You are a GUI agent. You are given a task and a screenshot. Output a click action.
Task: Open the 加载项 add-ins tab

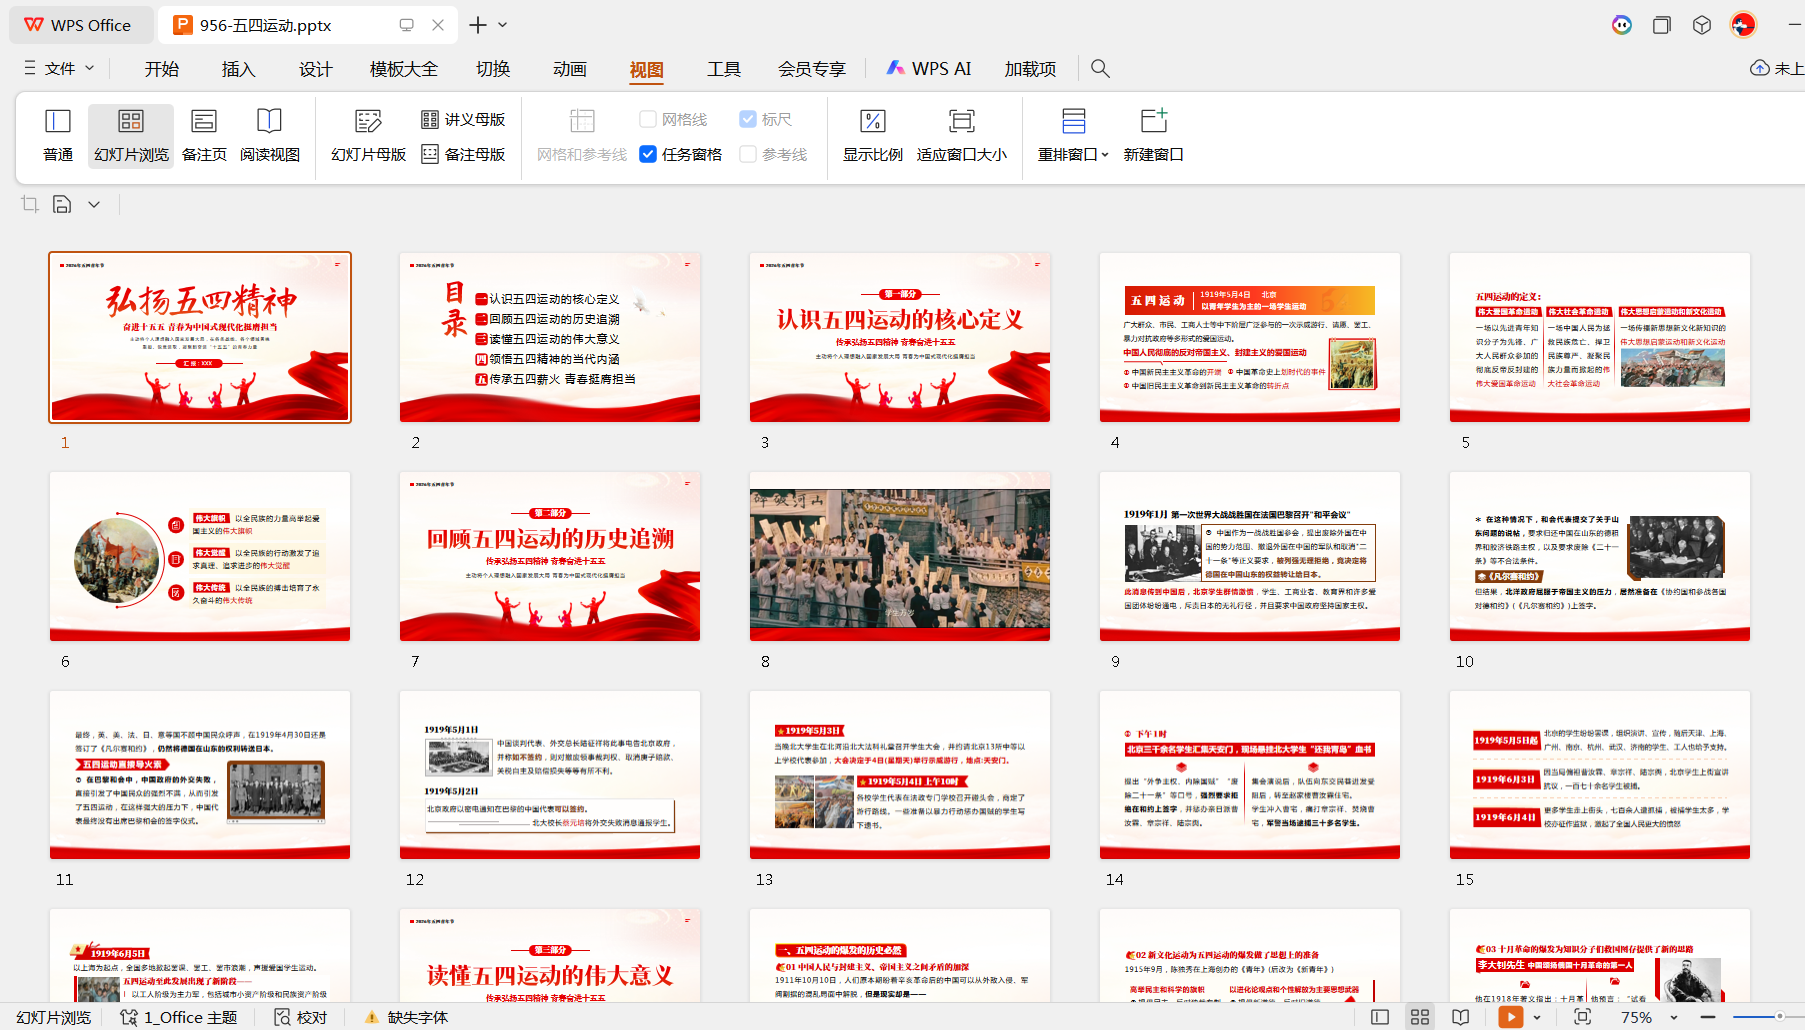[1030, 68]
